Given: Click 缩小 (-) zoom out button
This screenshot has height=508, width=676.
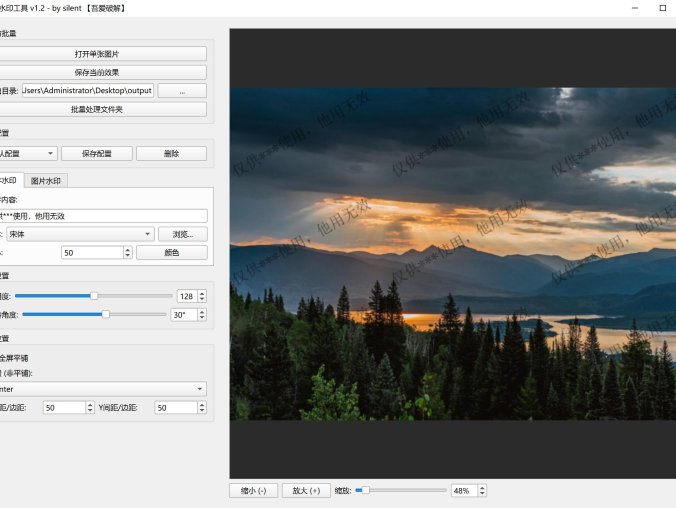Looking at the screenshot, I should (254, 491).
